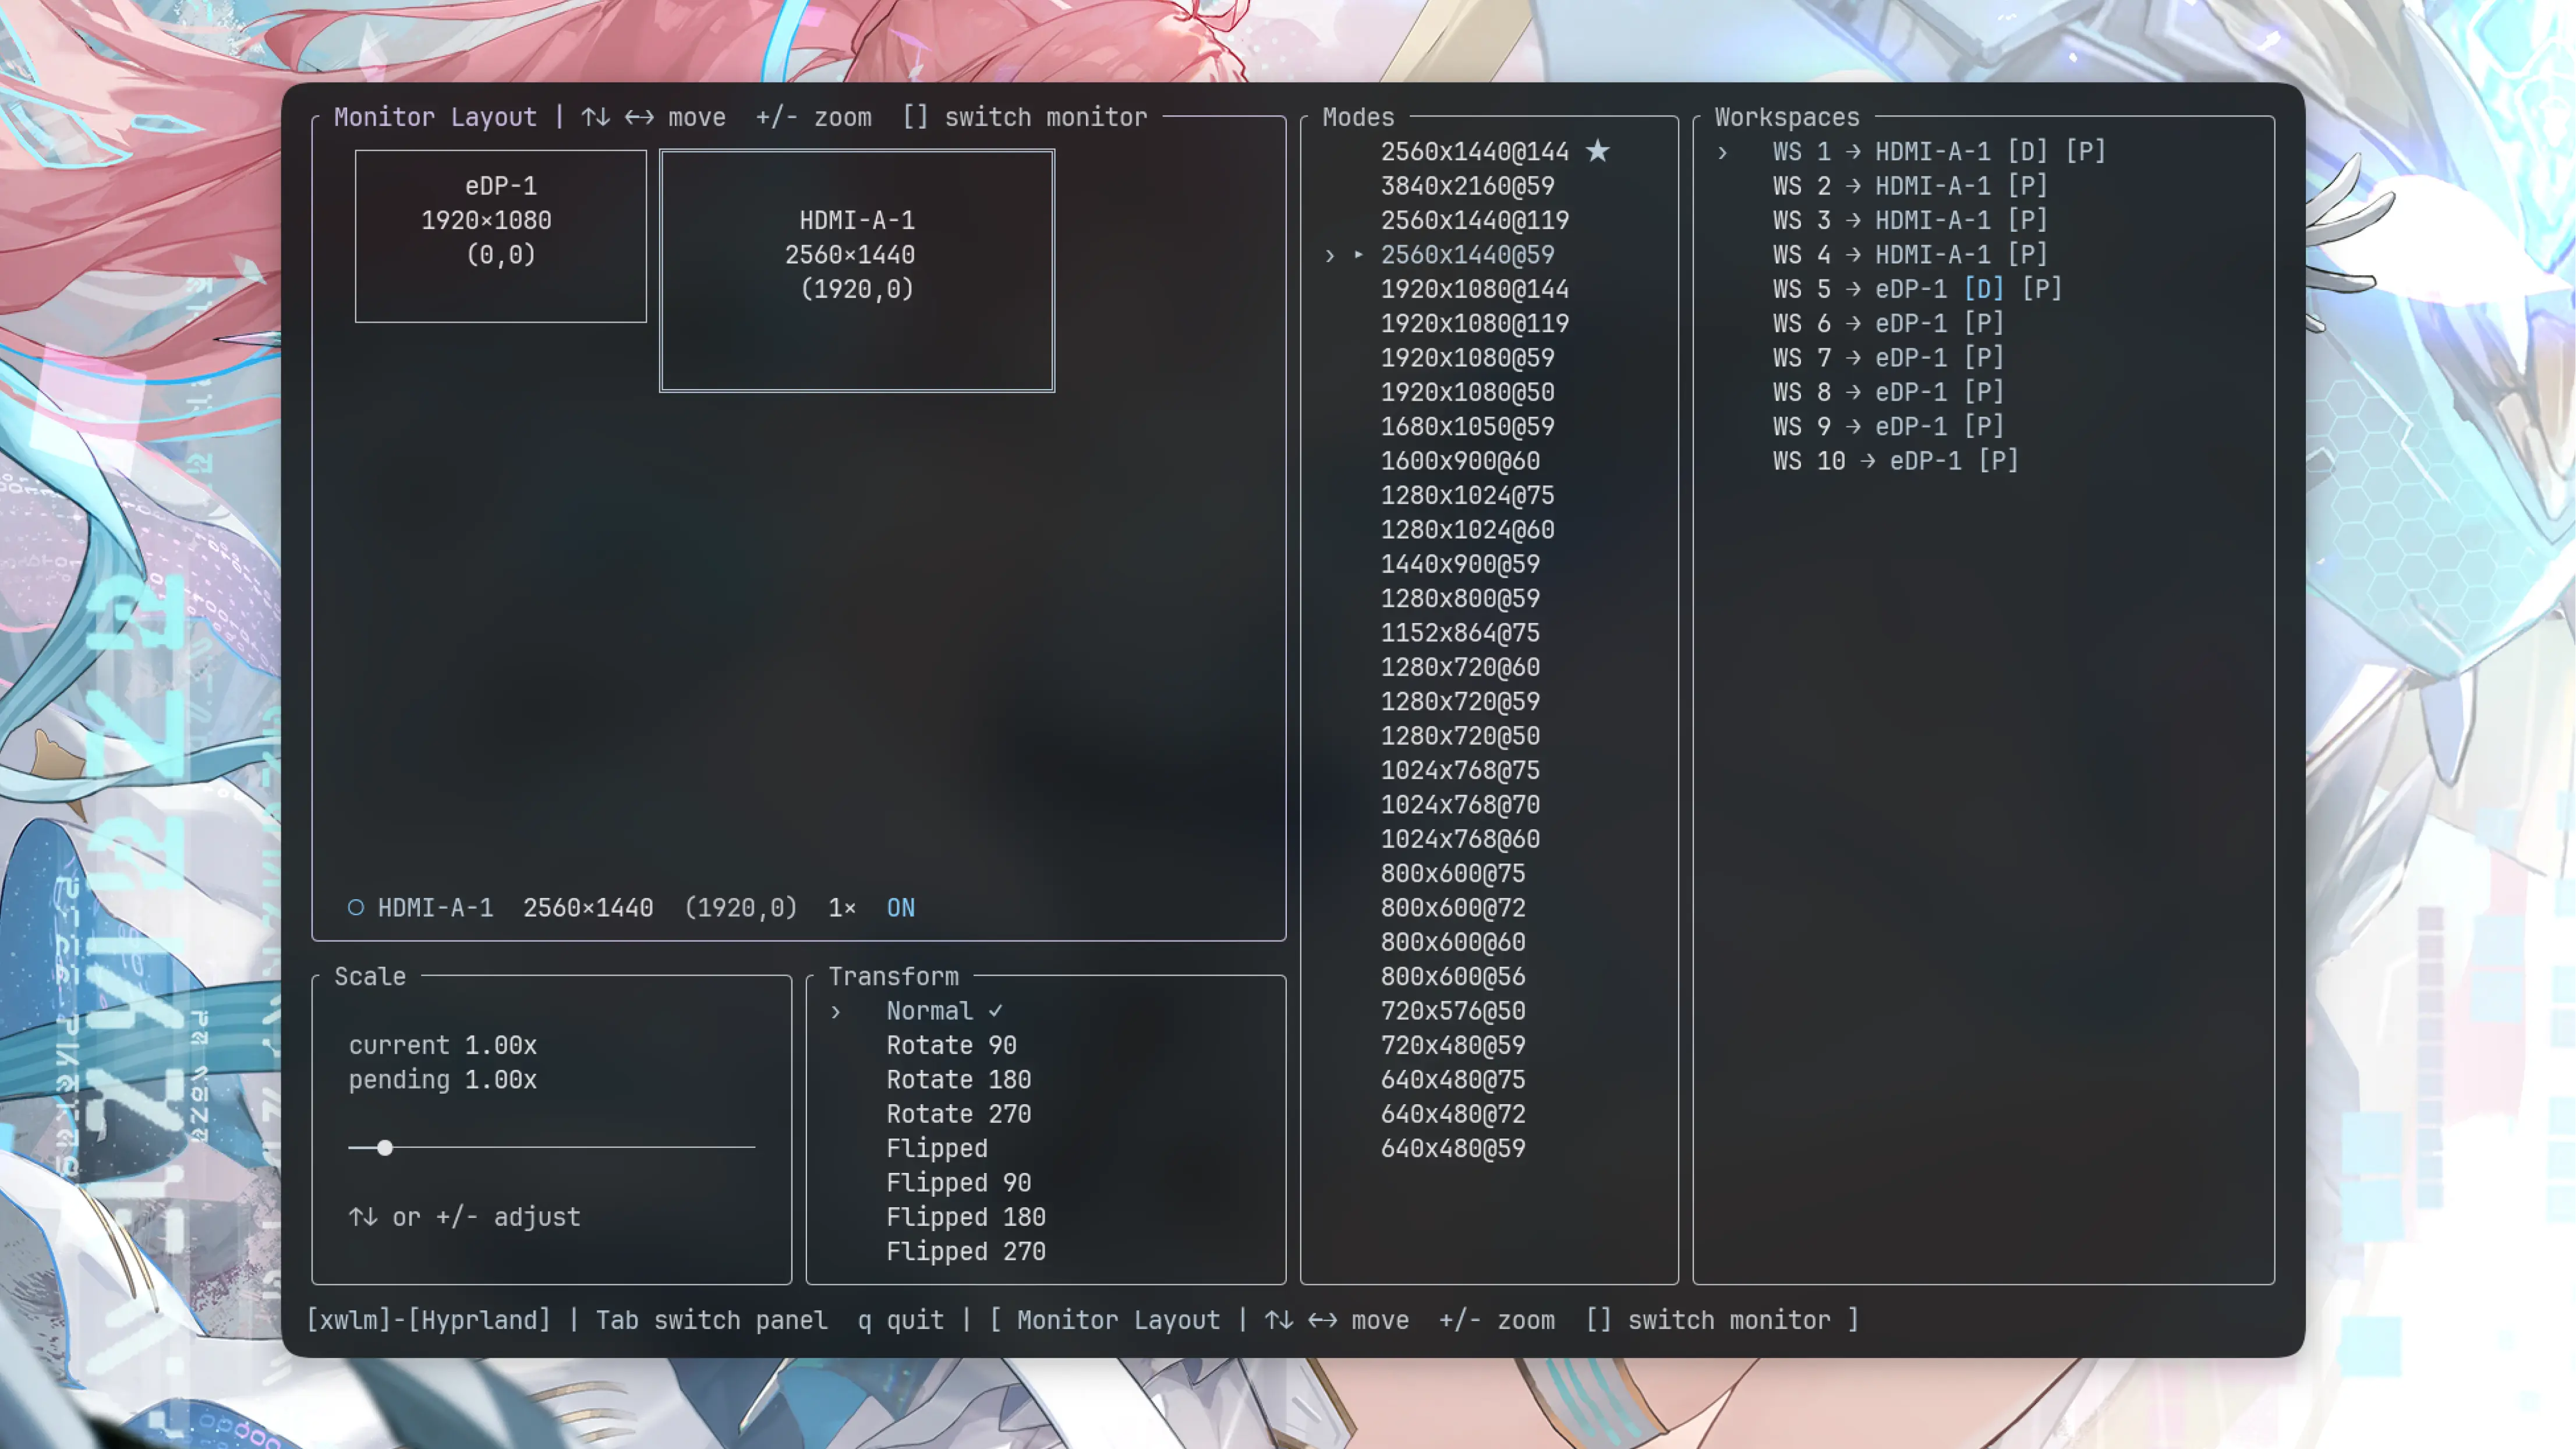Click the cursor chevron in the Modes list
The height and width of the screenshot is (1449, 2576).
(1330, 256)
